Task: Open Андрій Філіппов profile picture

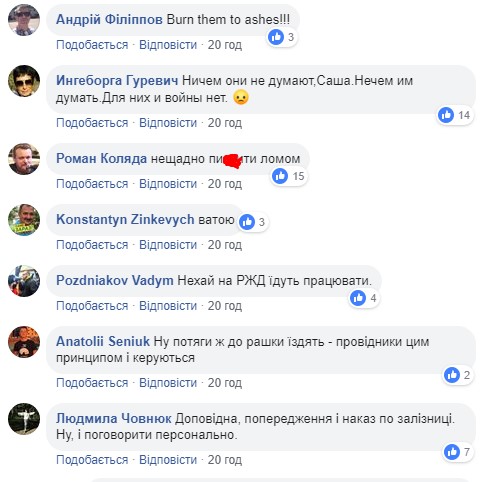Action: [x=24, y=20]
